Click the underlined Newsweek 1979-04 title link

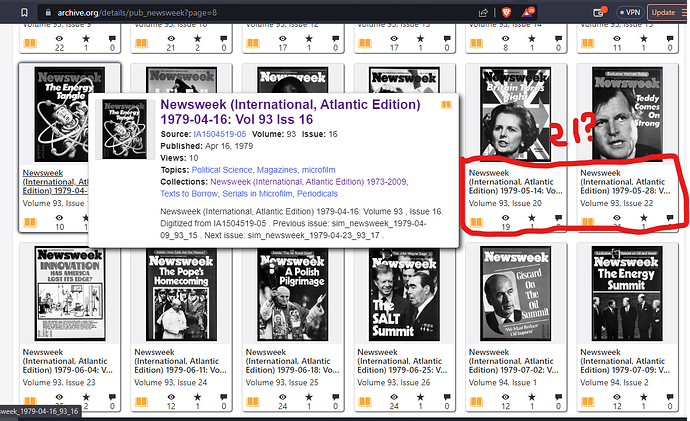tap(55, 182)
